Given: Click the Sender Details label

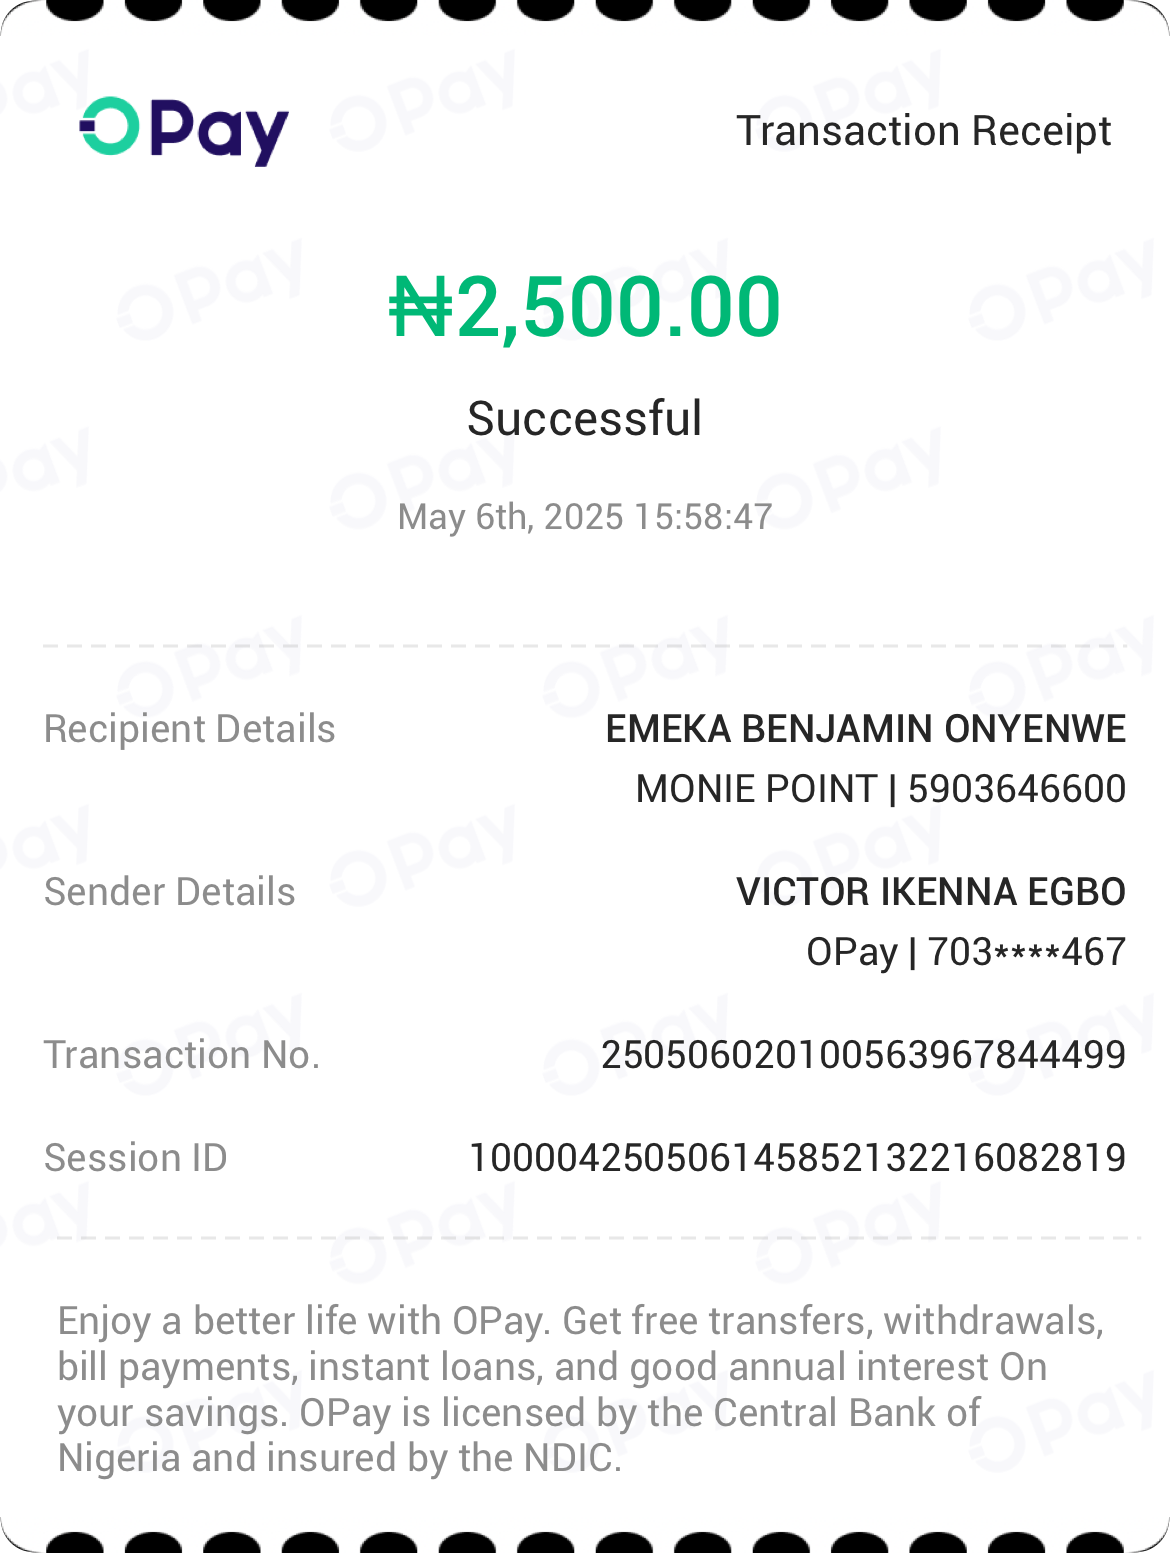Looking at the screenshot, I should [170, 892].
